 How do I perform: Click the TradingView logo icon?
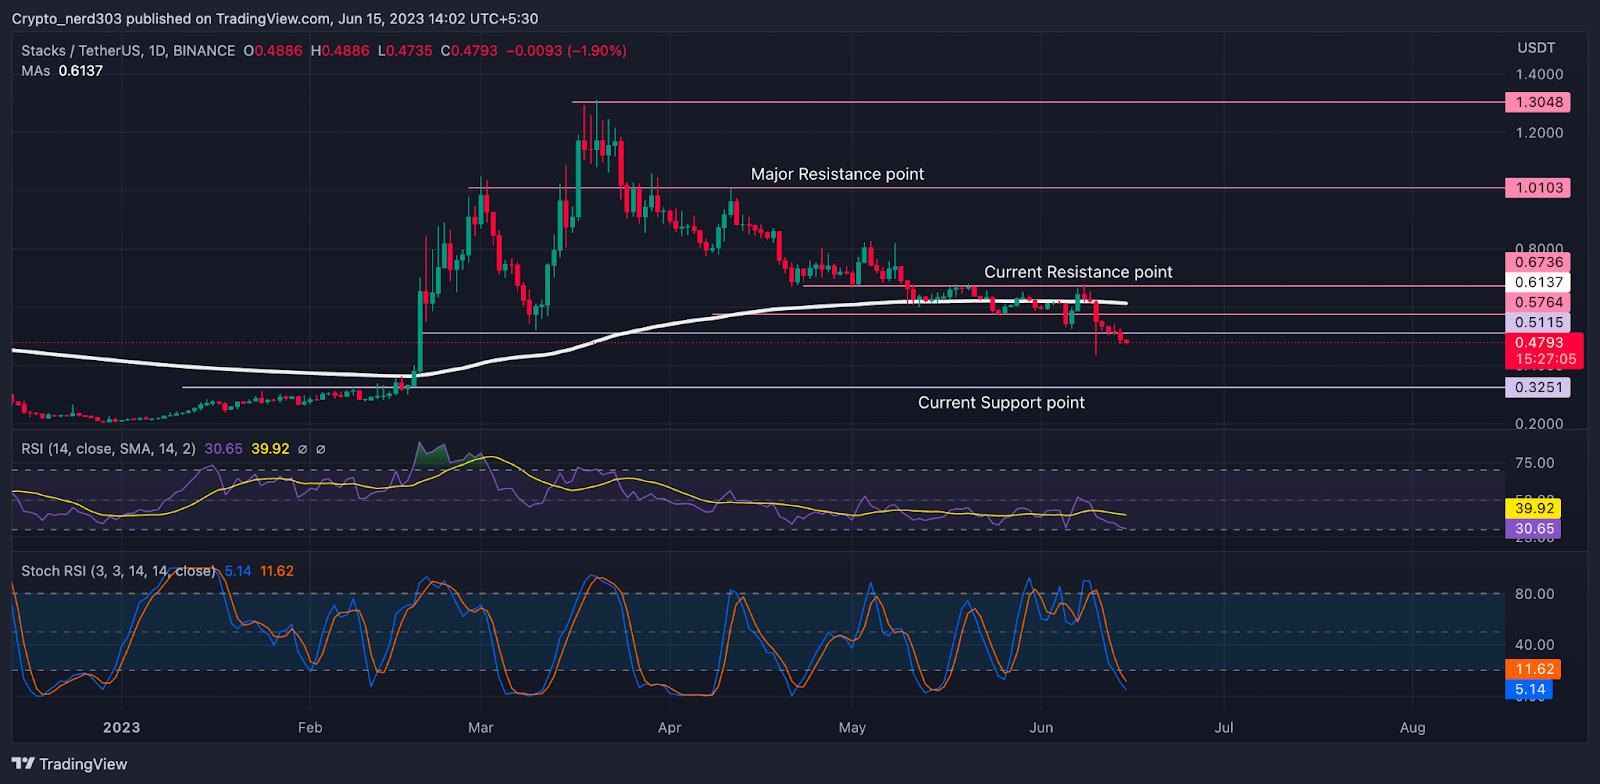coord(23,764)
